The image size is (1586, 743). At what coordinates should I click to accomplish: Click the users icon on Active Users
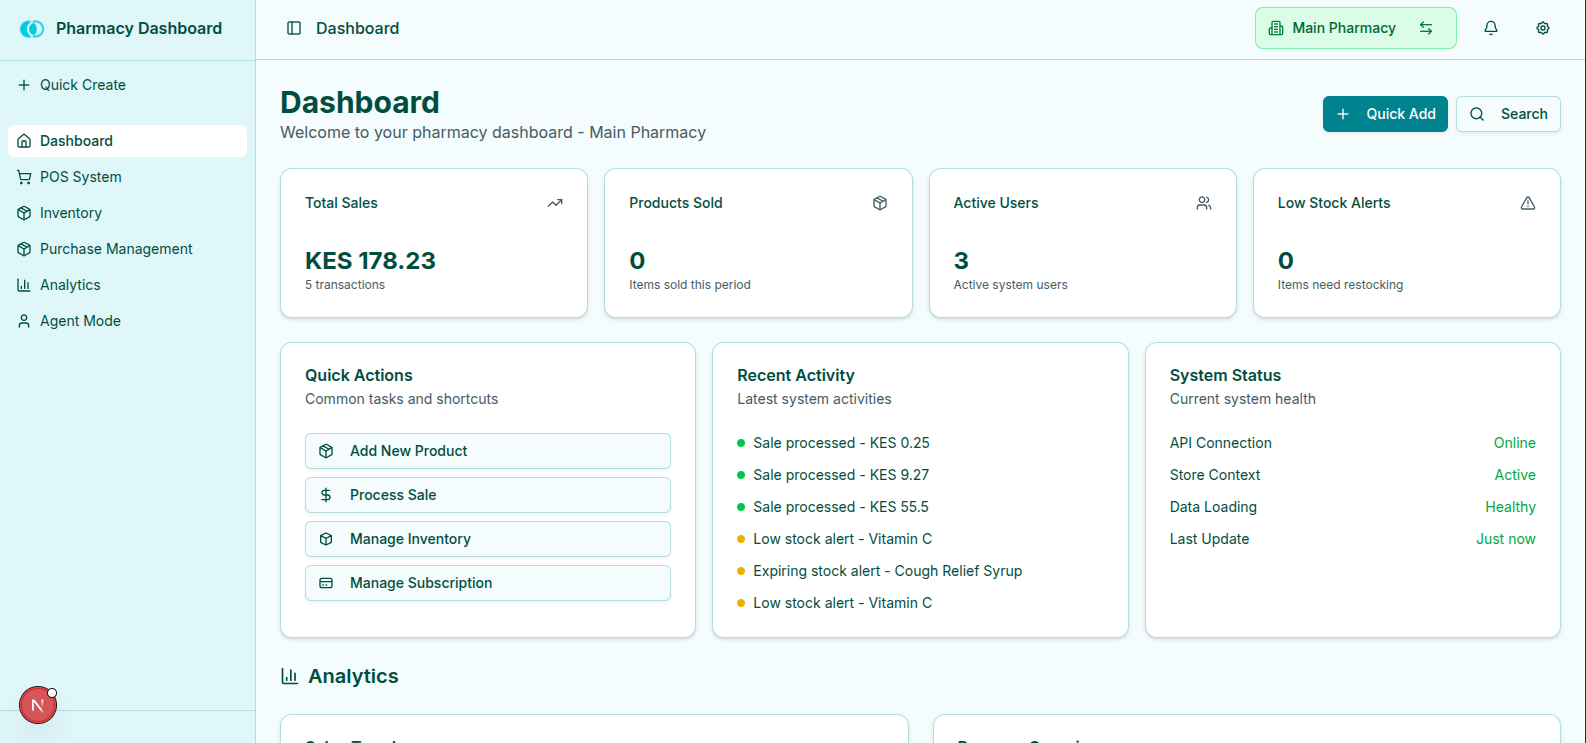1204,203
